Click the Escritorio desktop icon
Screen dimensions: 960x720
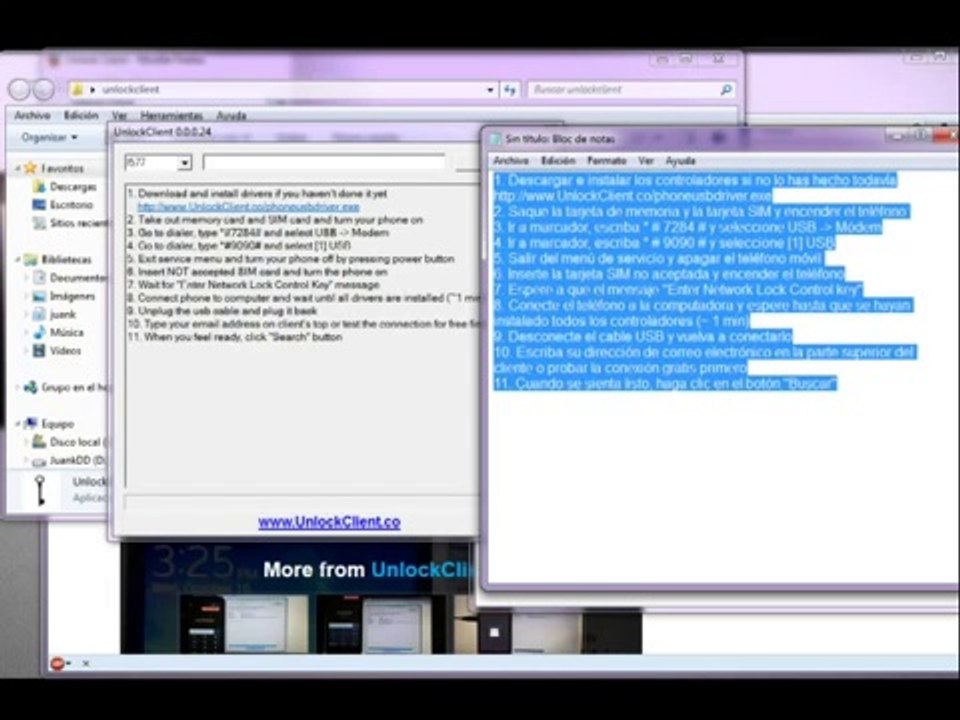39,204
